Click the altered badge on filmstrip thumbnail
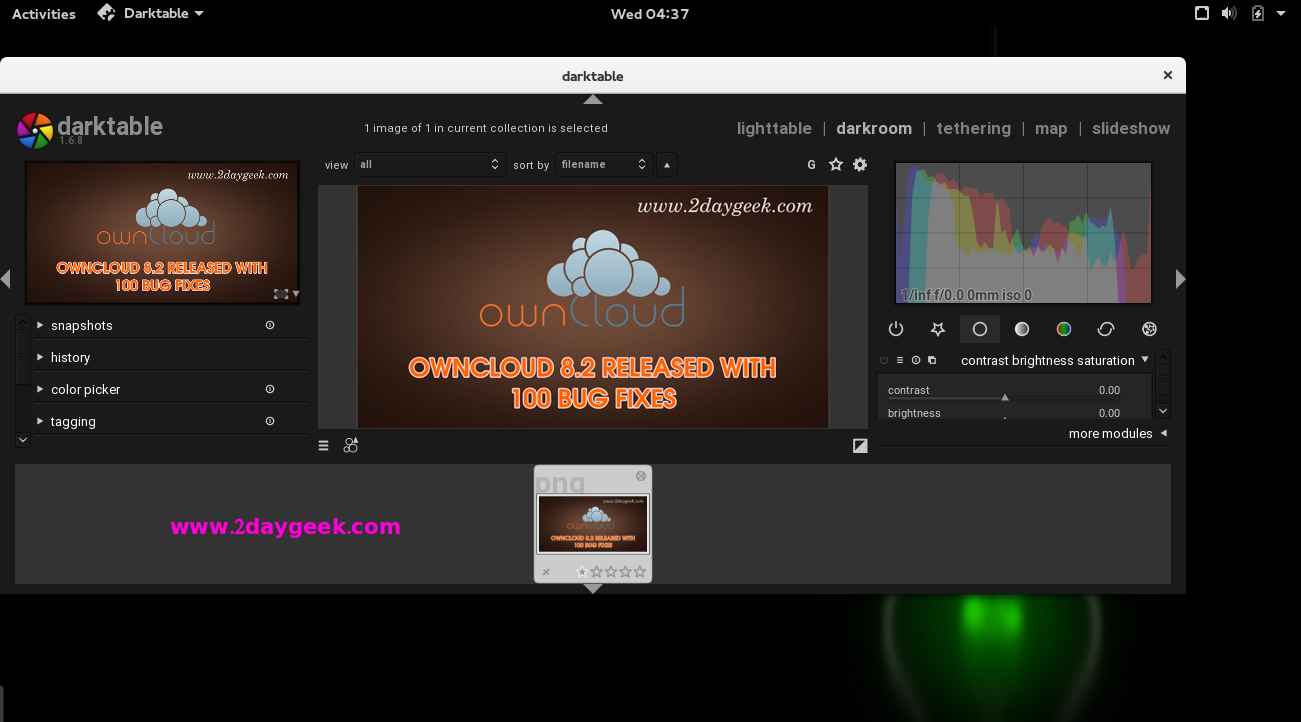 (641, 476)
